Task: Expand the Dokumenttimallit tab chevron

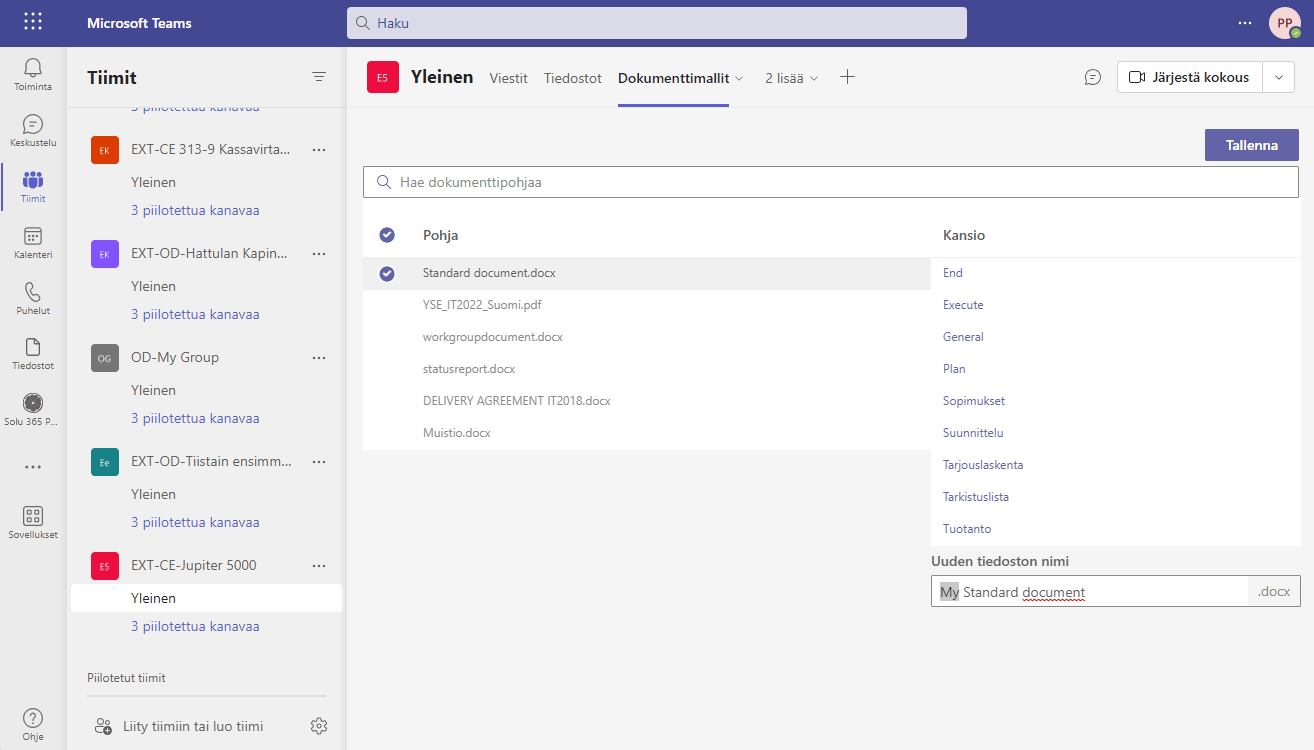Action: 739,78
